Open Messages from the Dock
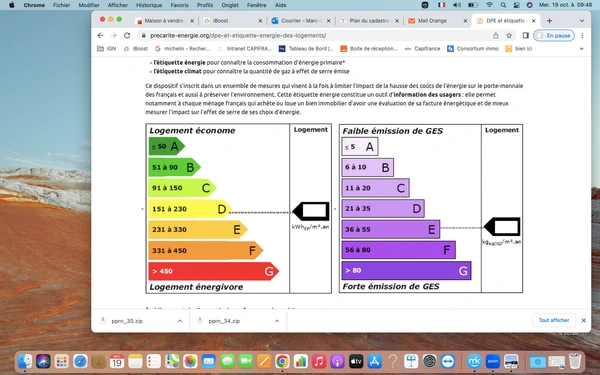The image size is (600, 375). [x=227, y=361]
